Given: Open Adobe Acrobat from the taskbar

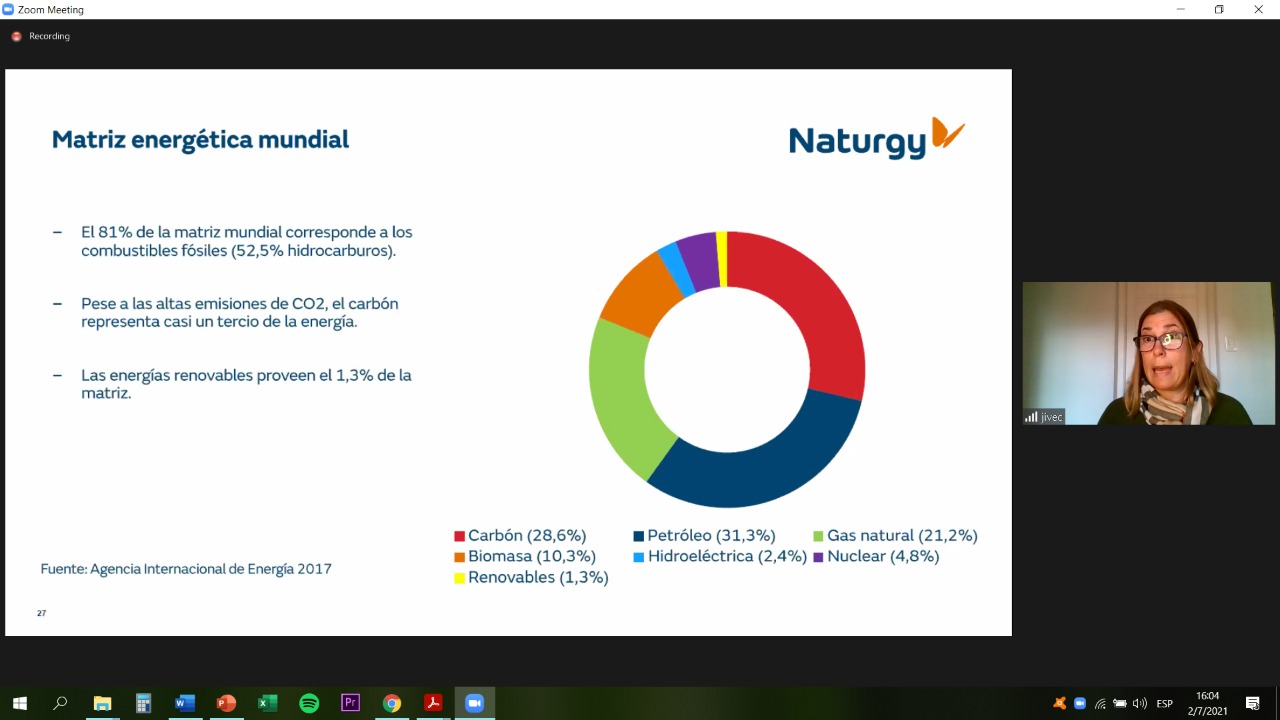Looking at the screenshot, I should coord(433,703).
